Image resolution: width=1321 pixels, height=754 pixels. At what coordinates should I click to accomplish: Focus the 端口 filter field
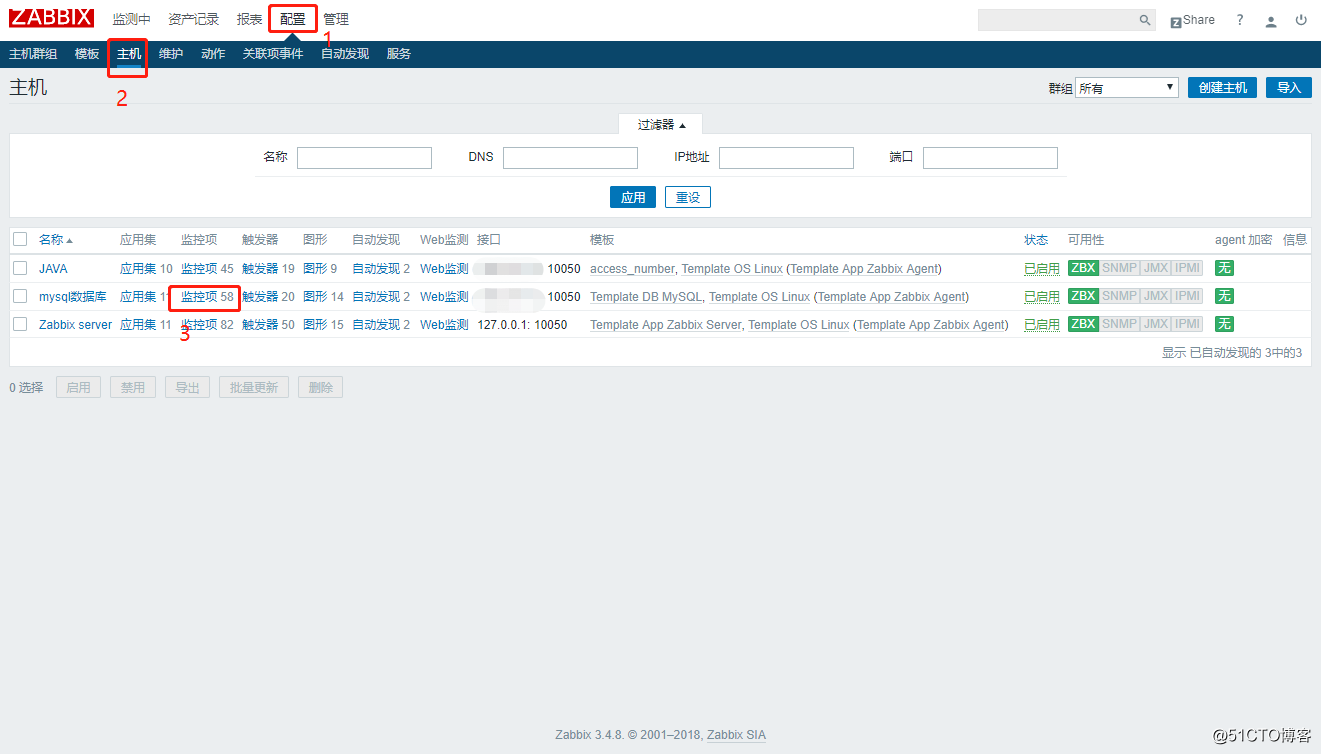(990, 158)
